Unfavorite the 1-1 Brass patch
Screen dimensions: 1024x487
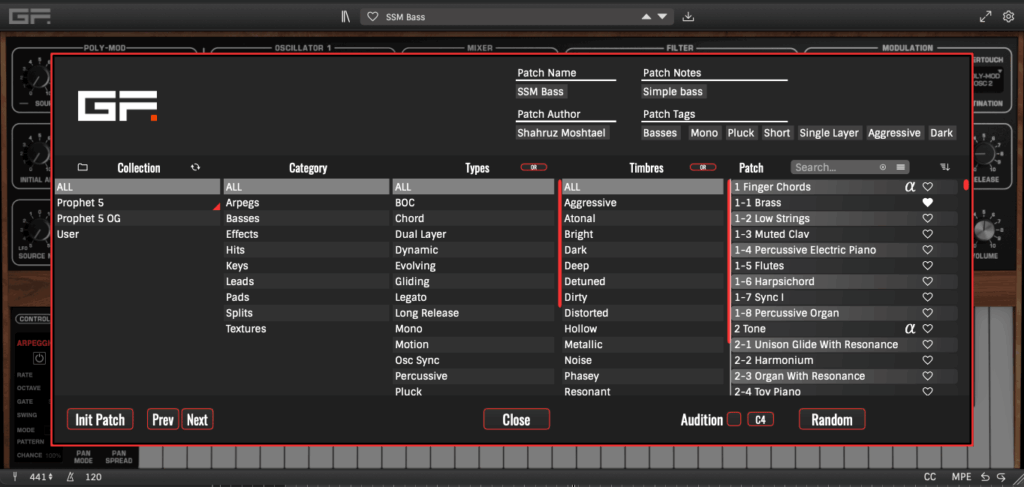[927, 203]
